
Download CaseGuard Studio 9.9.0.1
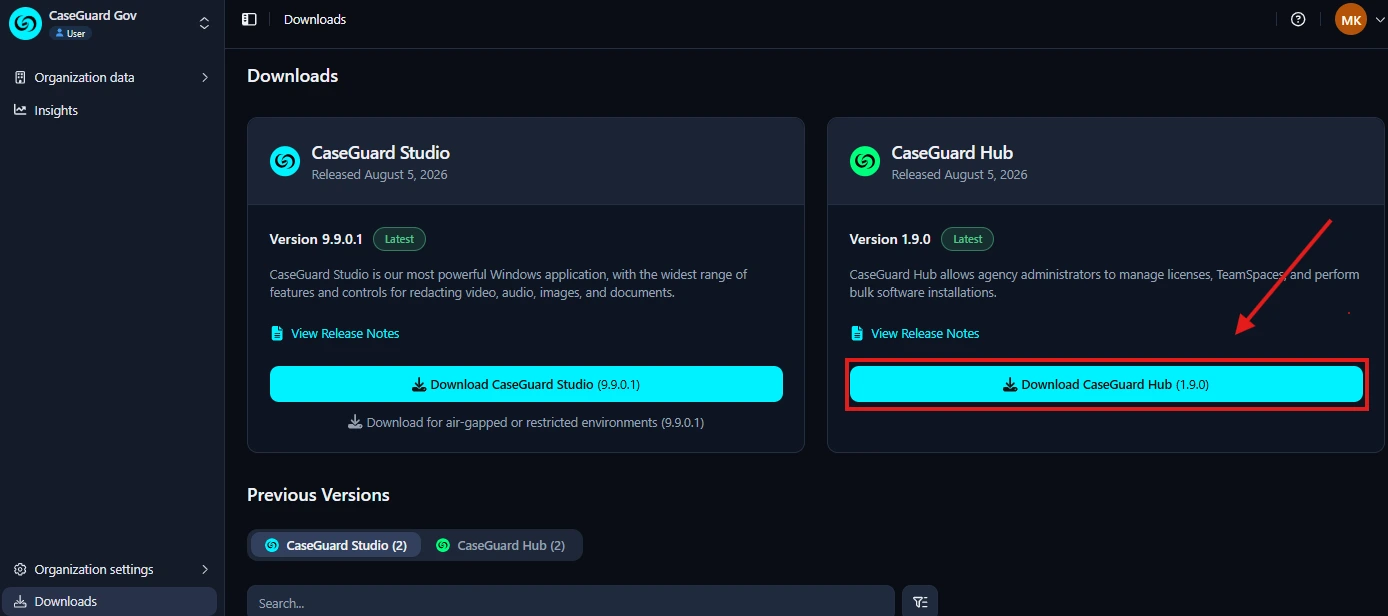coord(526,384)
